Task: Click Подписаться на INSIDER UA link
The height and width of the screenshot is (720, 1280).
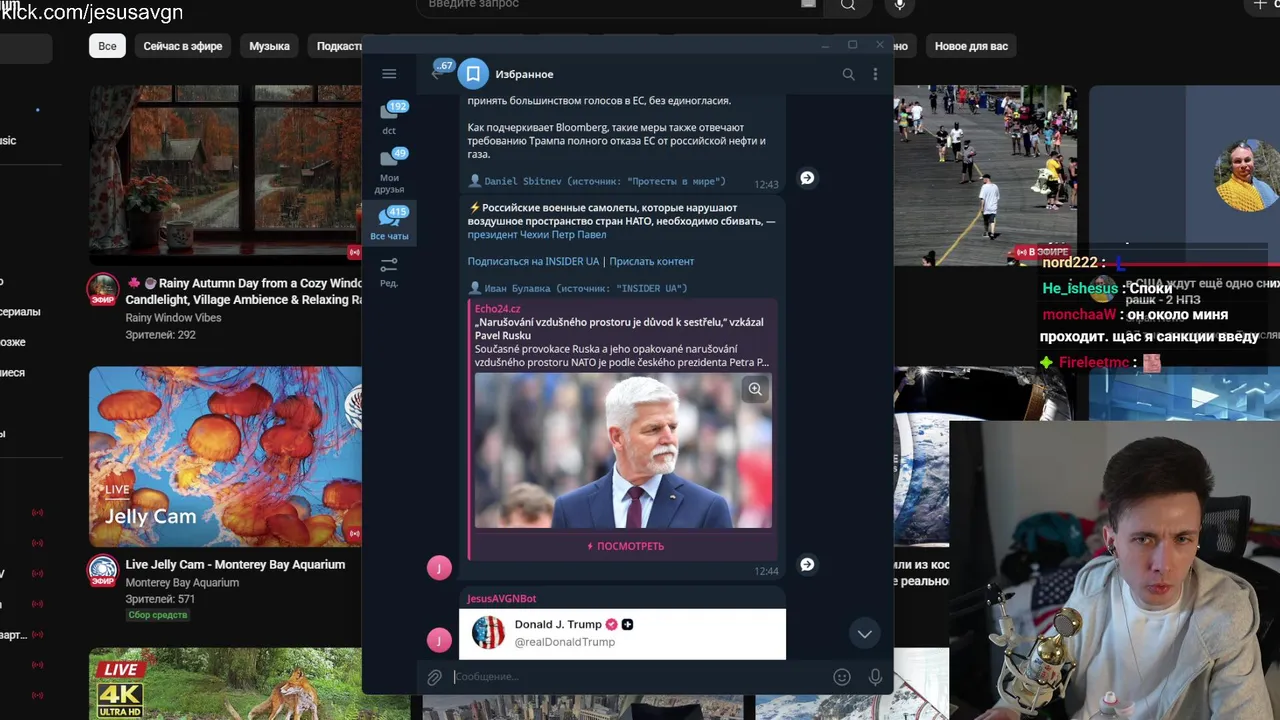Action: (x=533, y=261)
